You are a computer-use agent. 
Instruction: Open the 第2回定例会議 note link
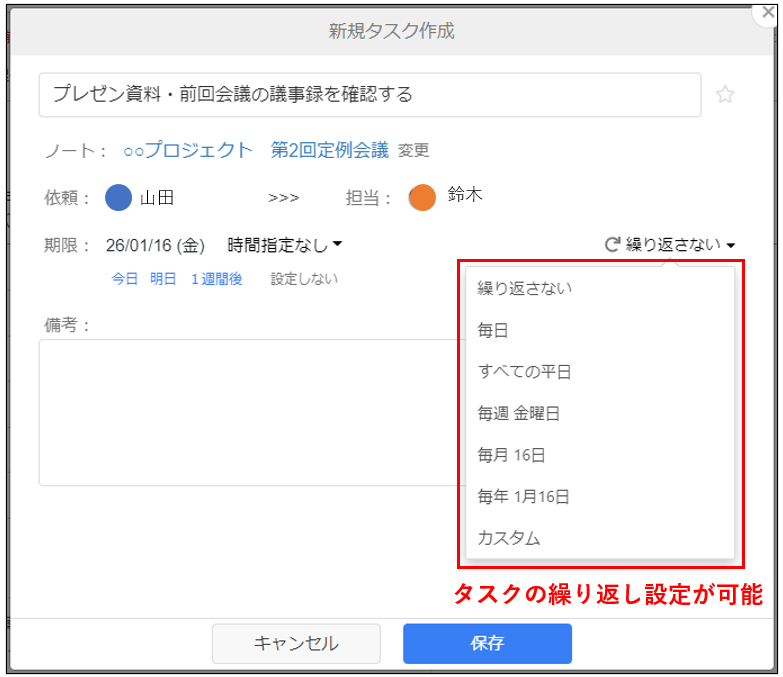(x=330, y=150)
